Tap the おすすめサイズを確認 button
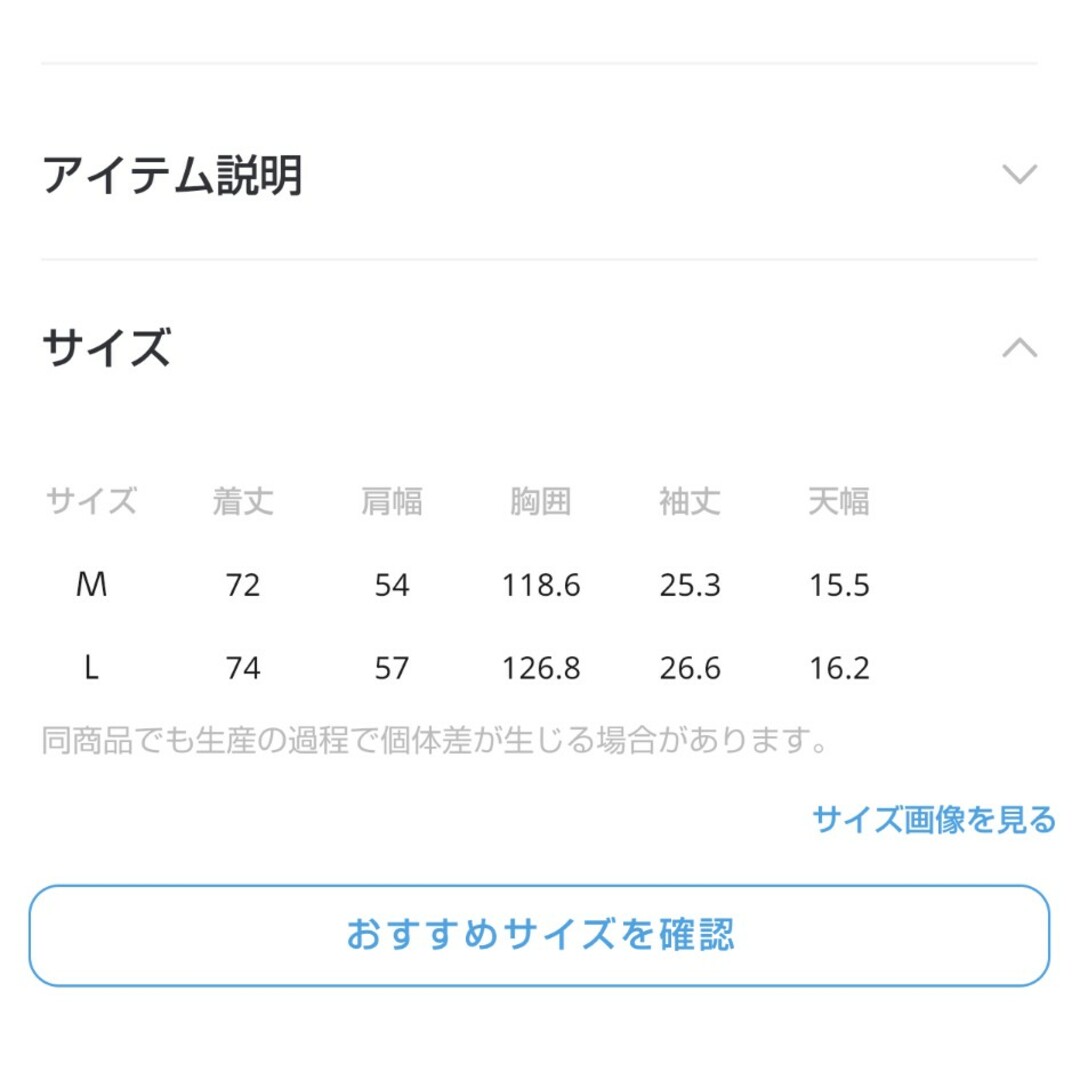This screenshot has width=1080, height=1080. [x=539, y=935]
